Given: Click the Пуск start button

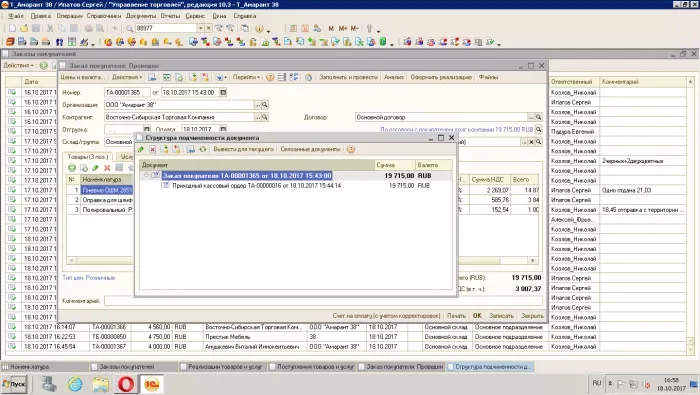Looking at the screenshot, I should [x=14, y=384].
